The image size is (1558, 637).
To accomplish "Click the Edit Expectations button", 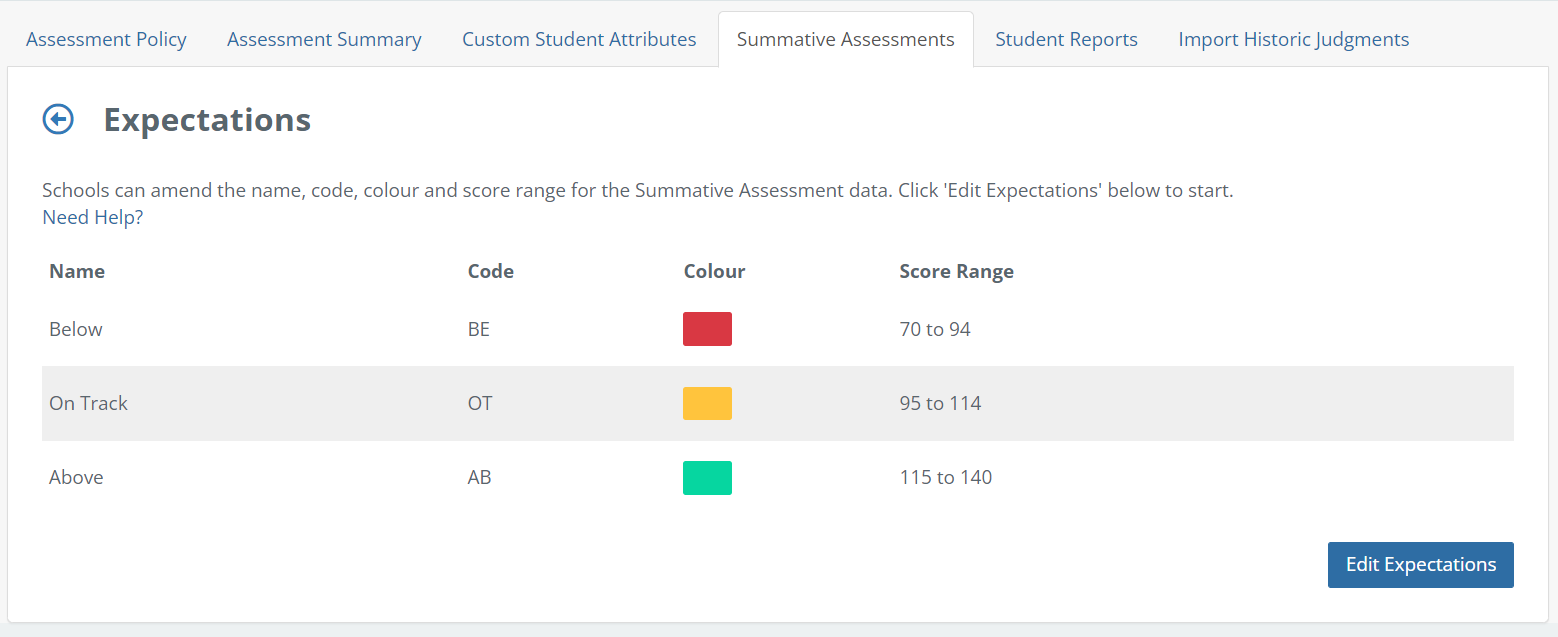I will (x=1420, y=565).
